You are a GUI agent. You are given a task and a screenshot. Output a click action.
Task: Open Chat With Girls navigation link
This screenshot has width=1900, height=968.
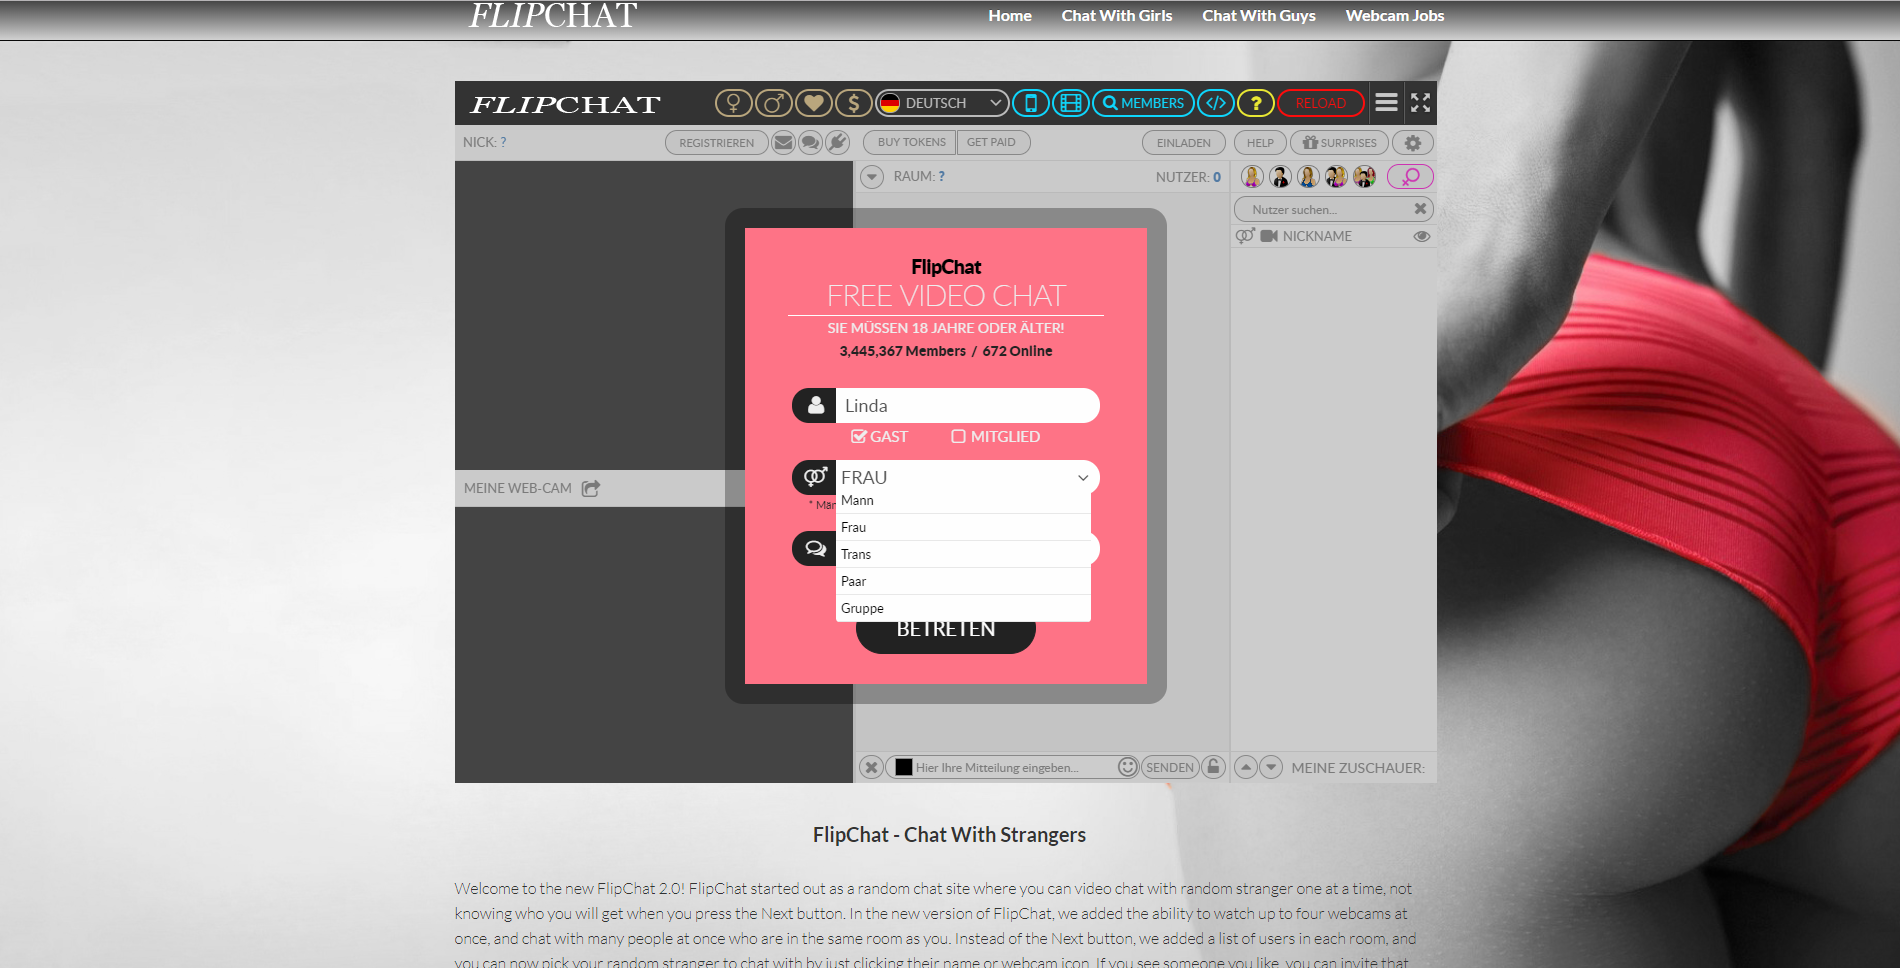coord(1117,16)
